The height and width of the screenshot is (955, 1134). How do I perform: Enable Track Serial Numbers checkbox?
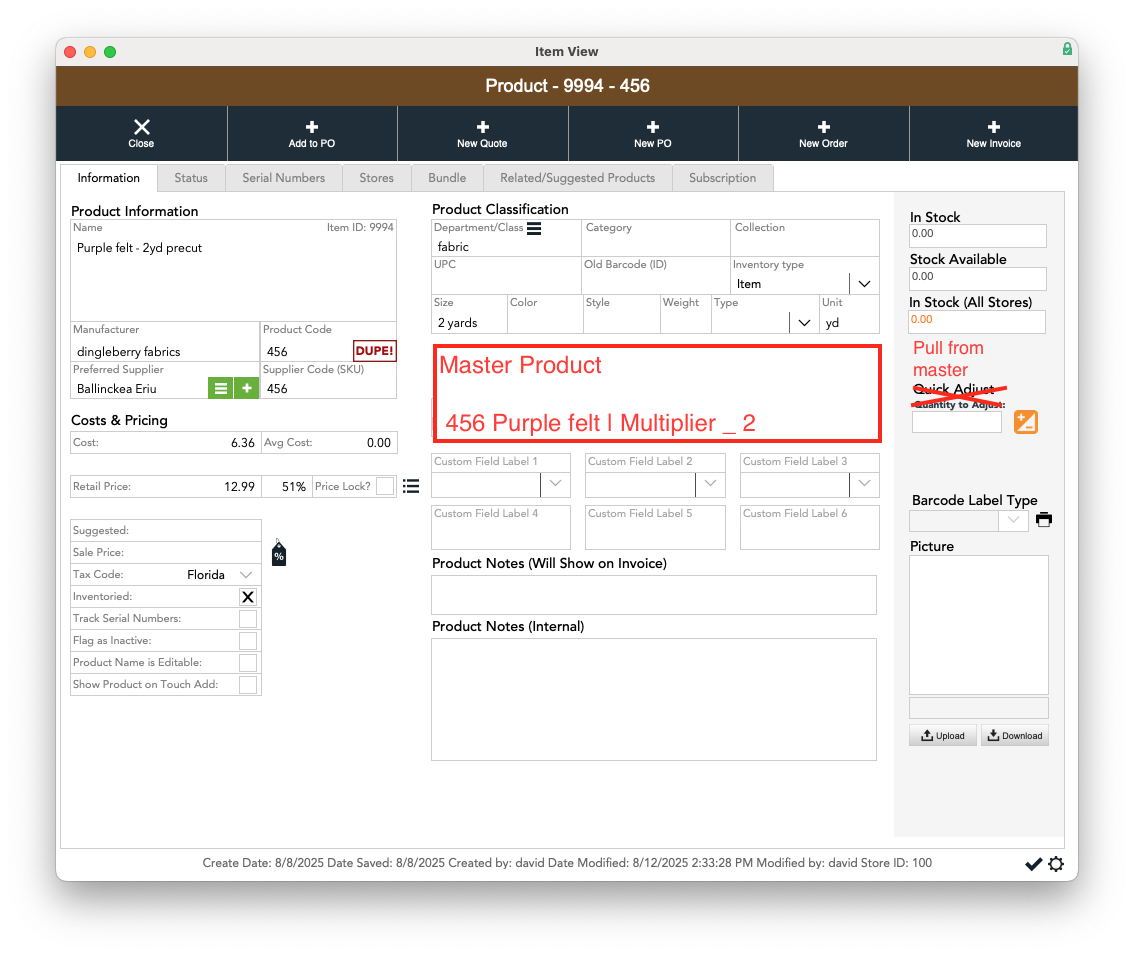coord(248,619)
